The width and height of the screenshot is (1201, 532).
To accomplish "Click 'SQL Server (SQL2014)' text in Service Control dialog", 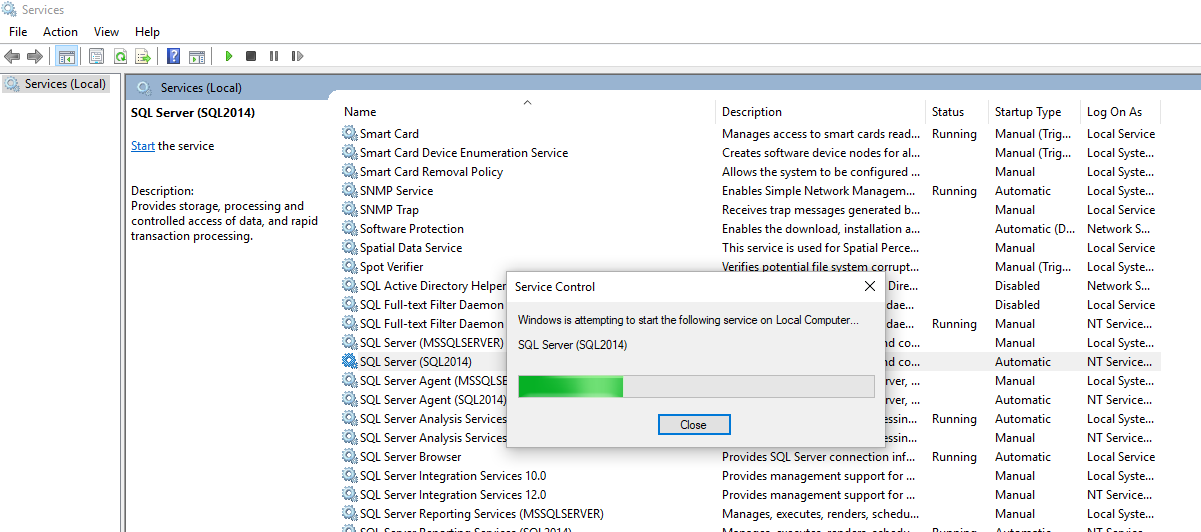I will click(573, 345).
